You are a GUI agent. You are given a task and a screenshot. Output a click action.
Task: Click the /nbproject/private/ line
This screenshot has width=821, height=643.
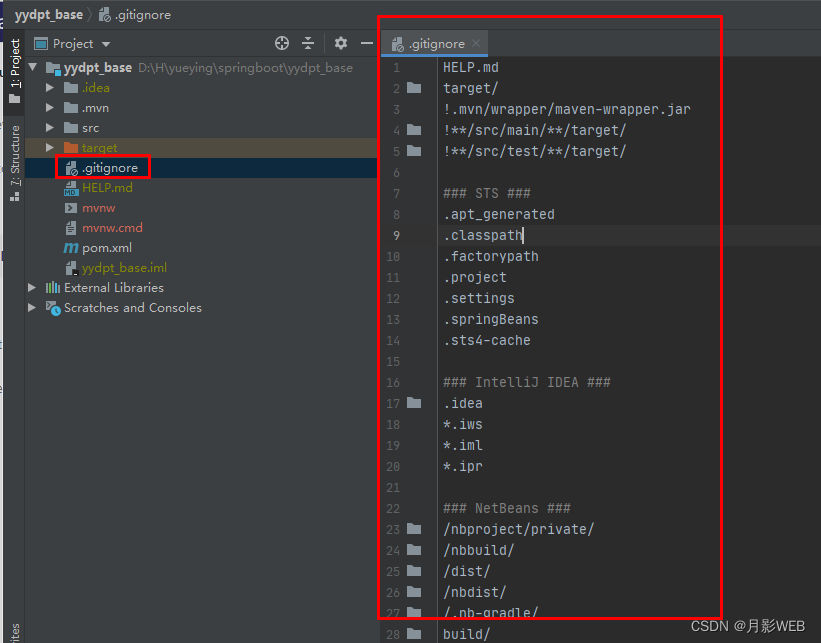point(519,529)
